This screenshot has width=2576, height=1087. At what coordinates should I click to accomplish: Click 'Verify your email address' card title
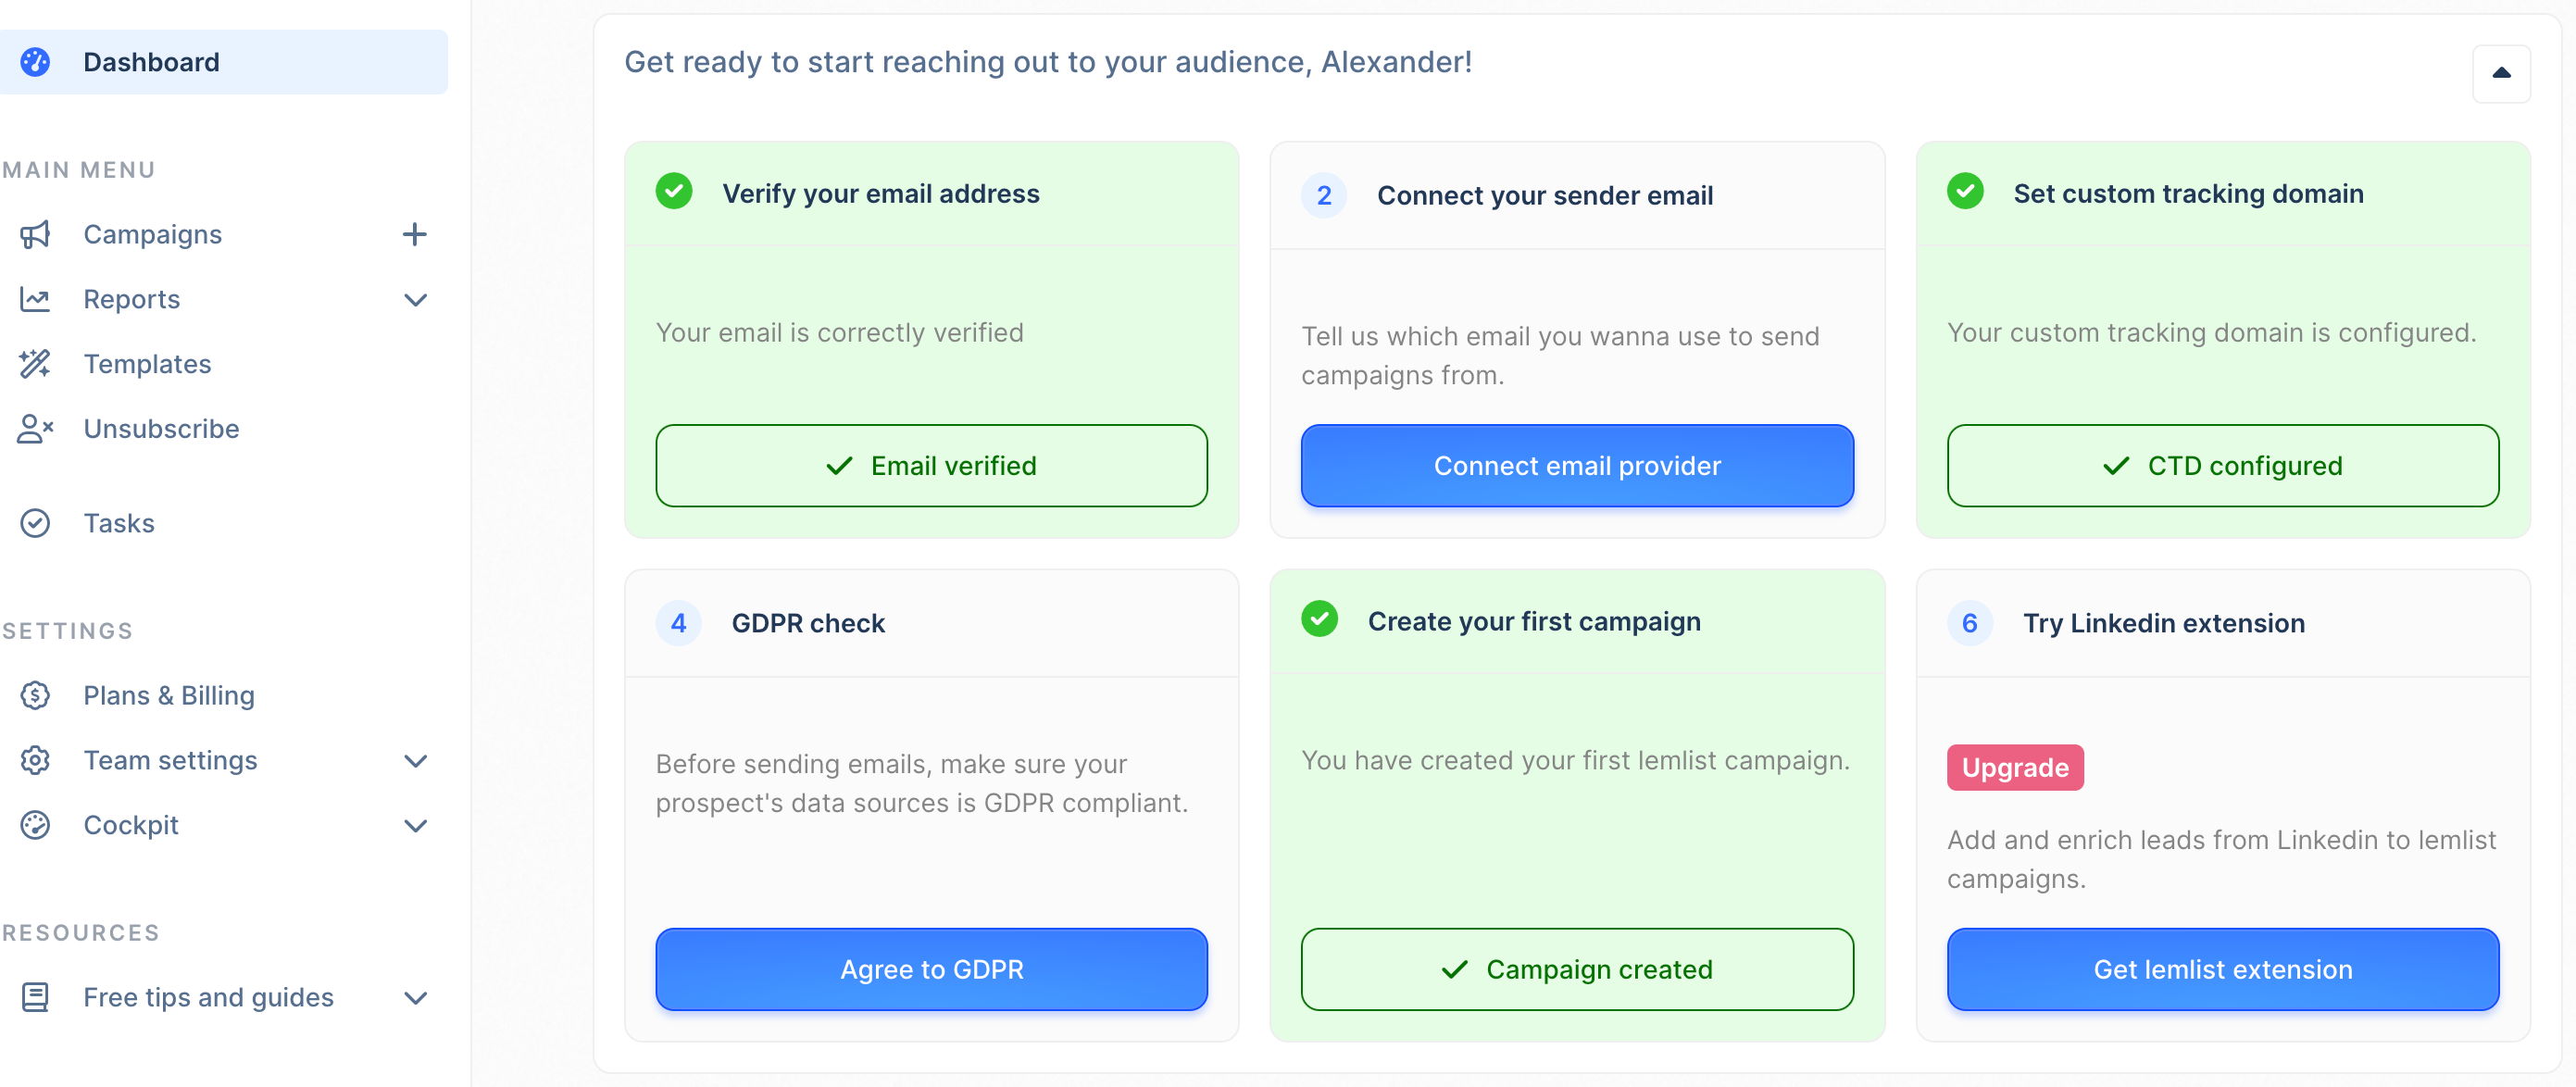tap(881, 194)
